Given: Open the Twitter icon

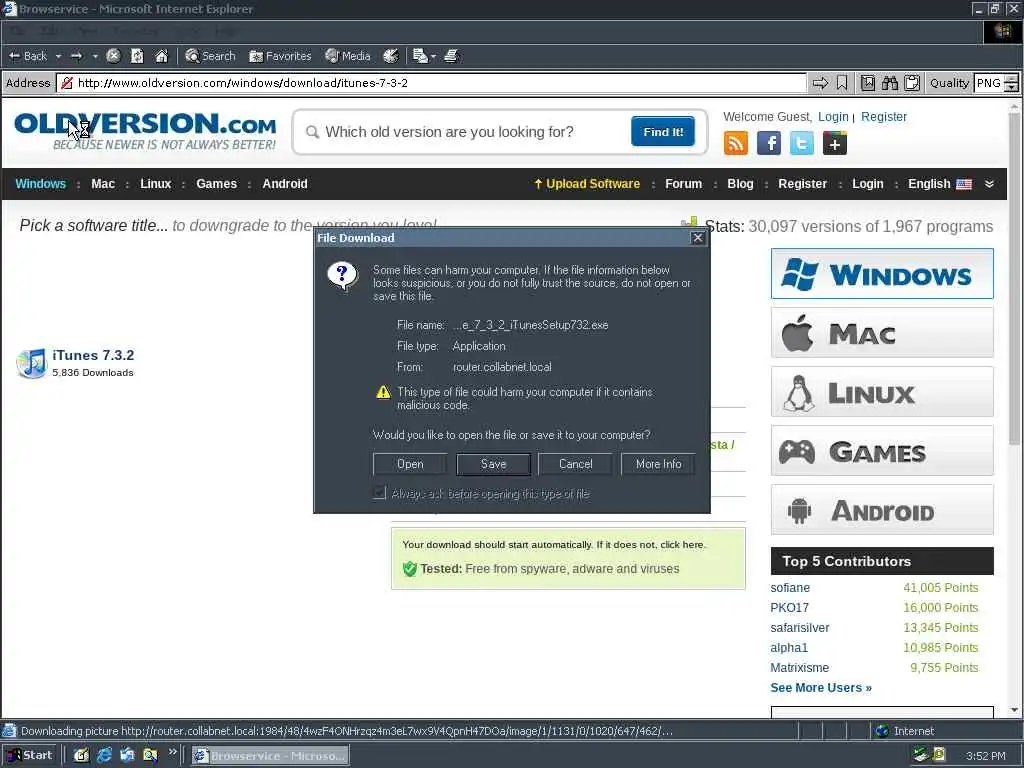Looking at the screenshot, I should (801, 143).
